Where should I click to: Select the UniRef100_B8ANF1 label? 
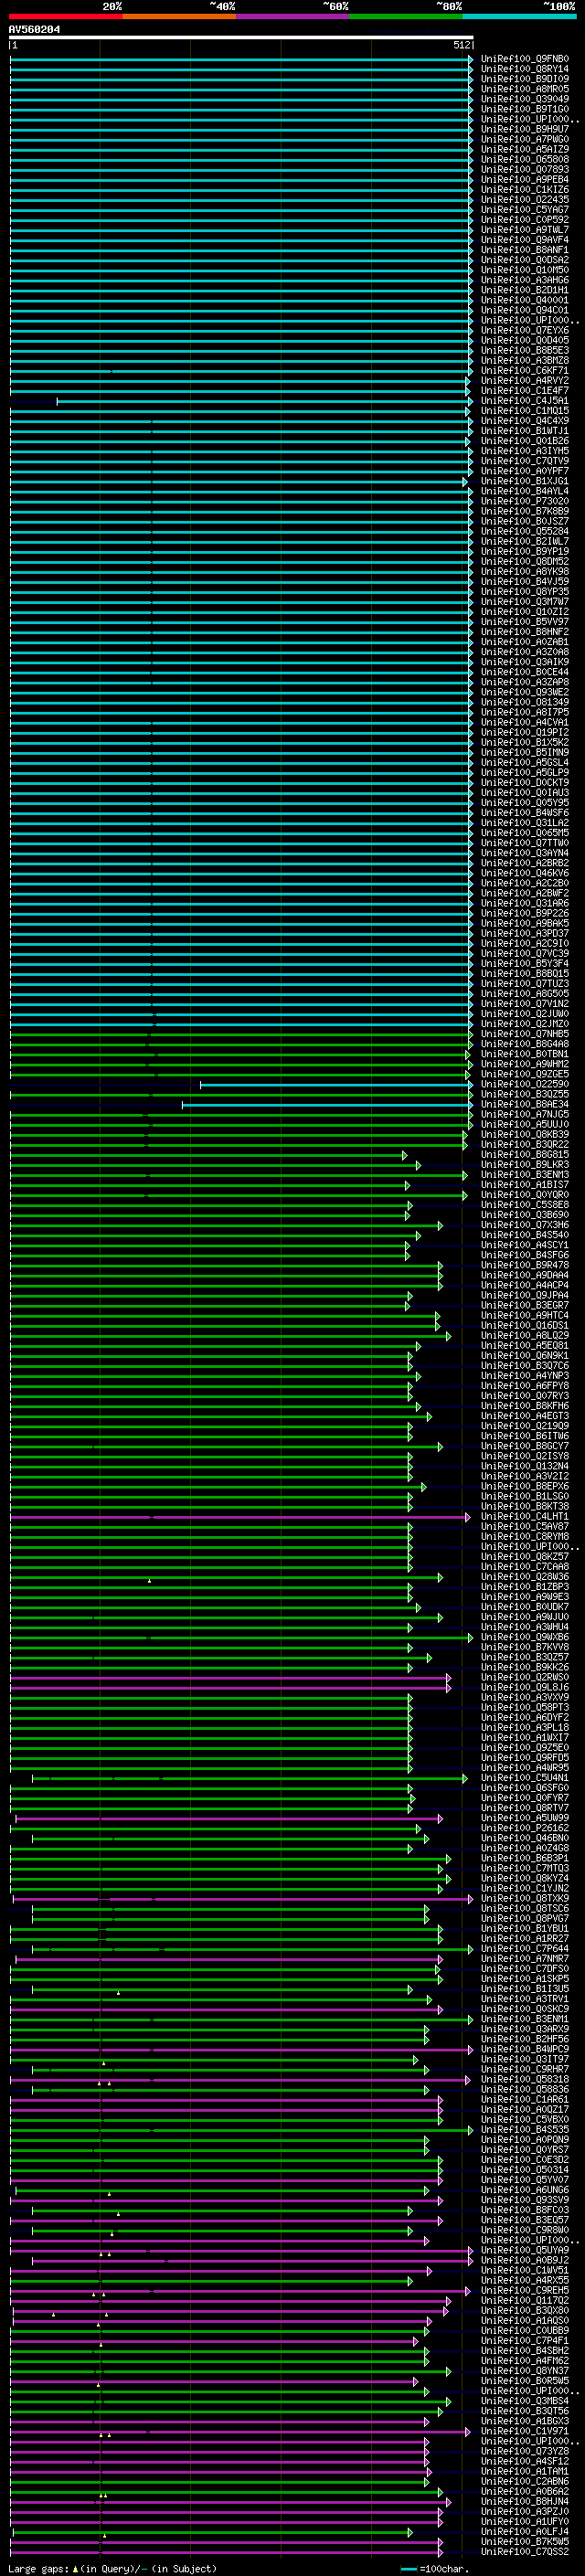(x=524, y=250)
